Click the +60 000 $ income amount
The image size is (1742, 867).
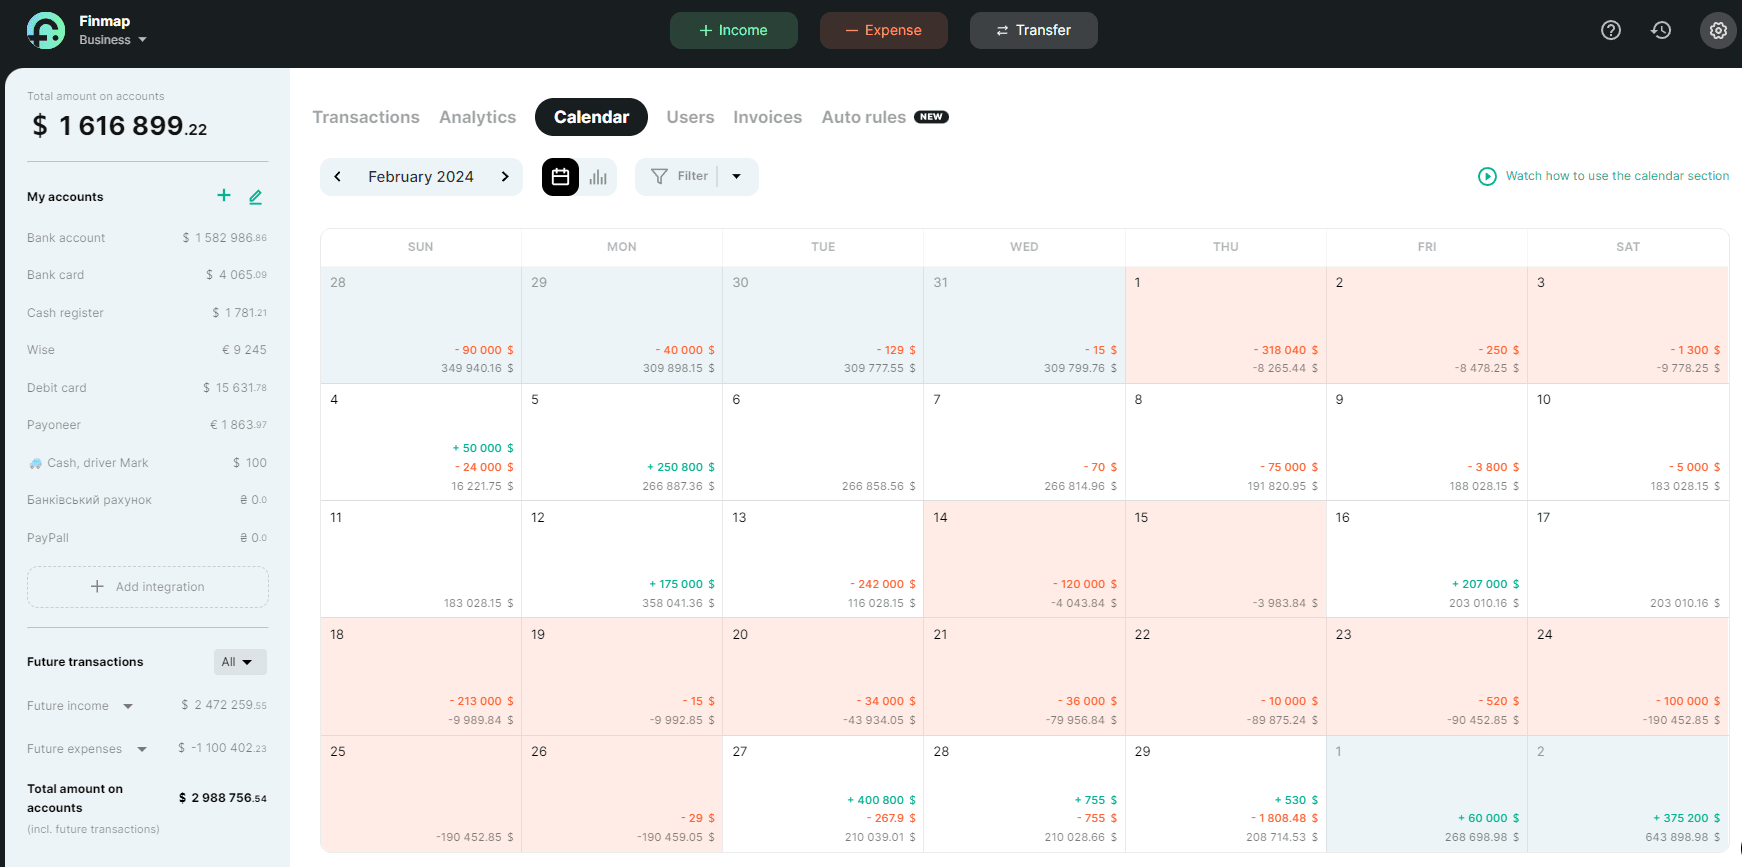coord(1489,818)
